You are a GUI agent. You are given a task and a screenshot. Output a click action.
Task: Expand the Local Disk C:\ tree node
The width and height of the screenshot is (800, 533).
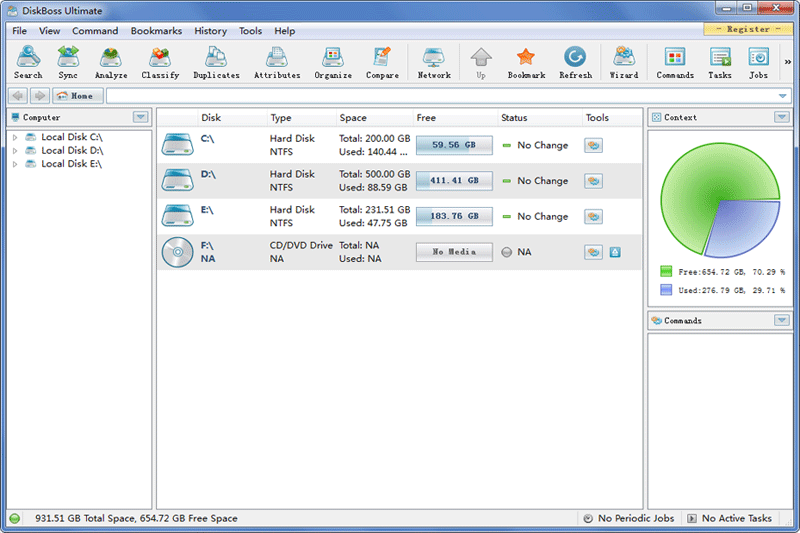[15, 137]
